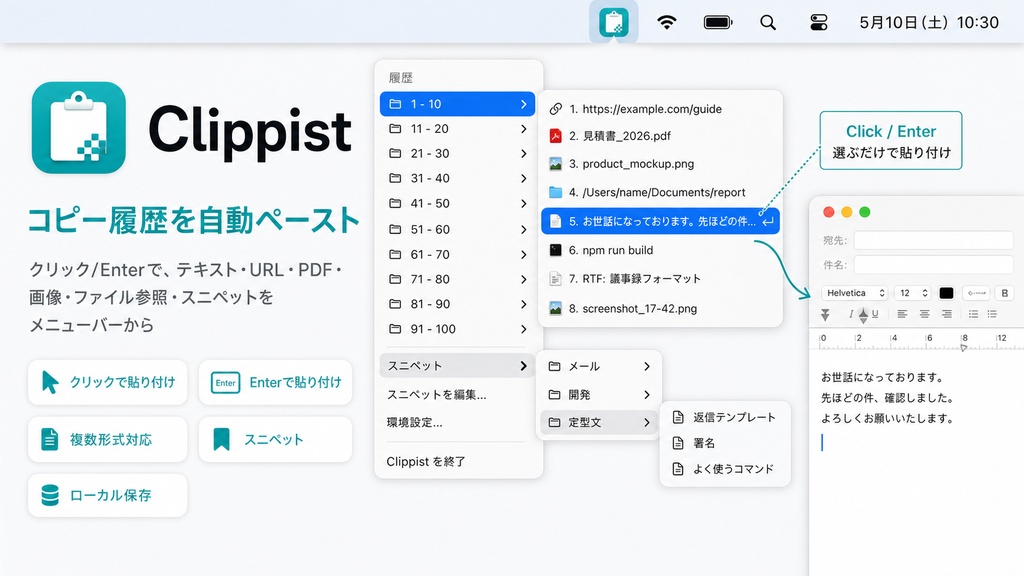Expand the 31 - 40 history folder
Viewport: 1024px width, 576px height.
click(457, 178)
